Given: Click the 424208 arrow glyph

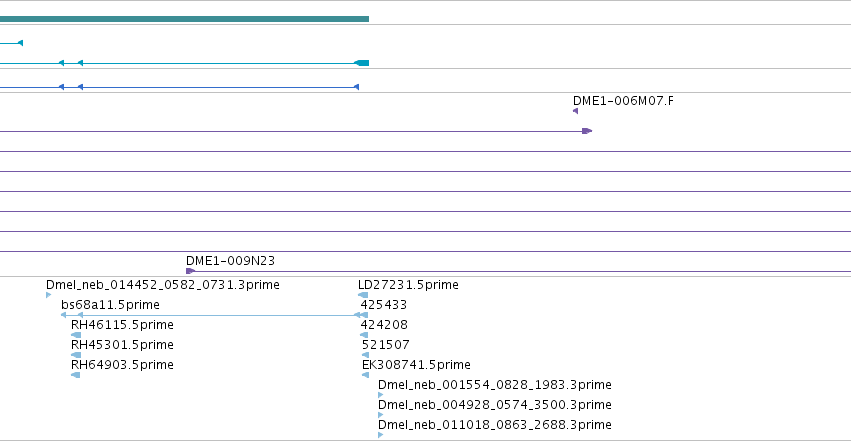Looking at the screenshot, I should (x=364, y=335).
